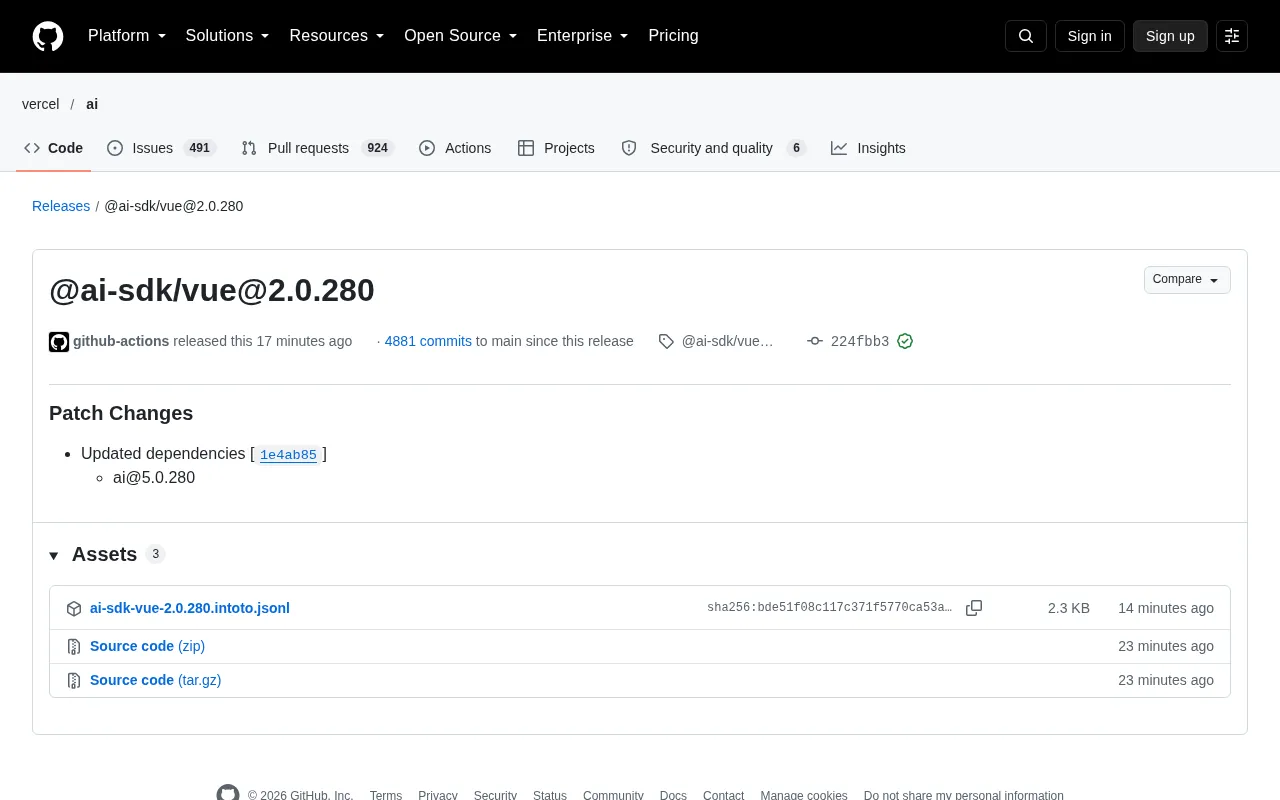Switch to the Code tab

54,148
